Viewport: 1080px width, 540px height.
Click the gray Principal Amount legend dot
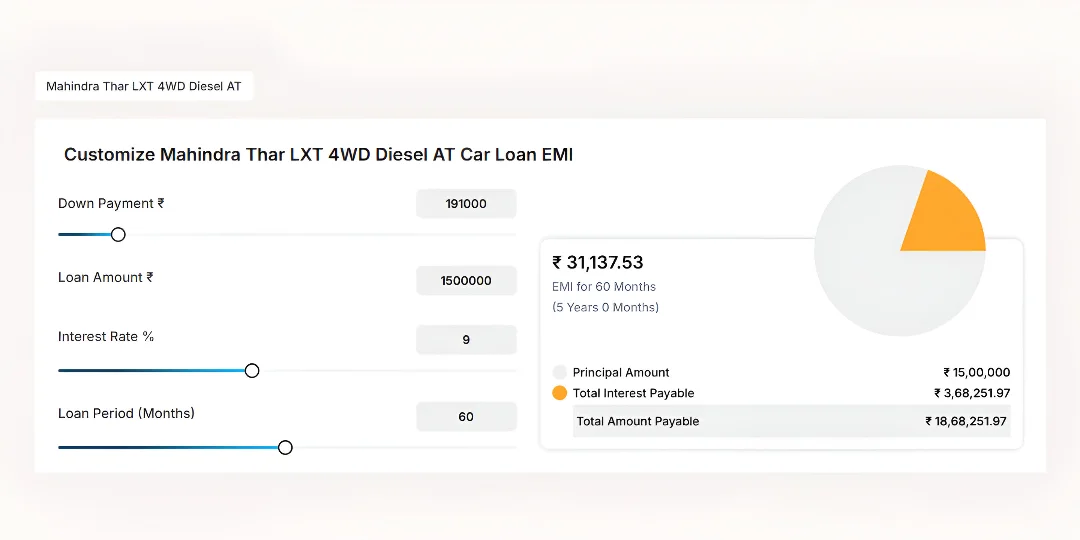click(x=560, y=372)
